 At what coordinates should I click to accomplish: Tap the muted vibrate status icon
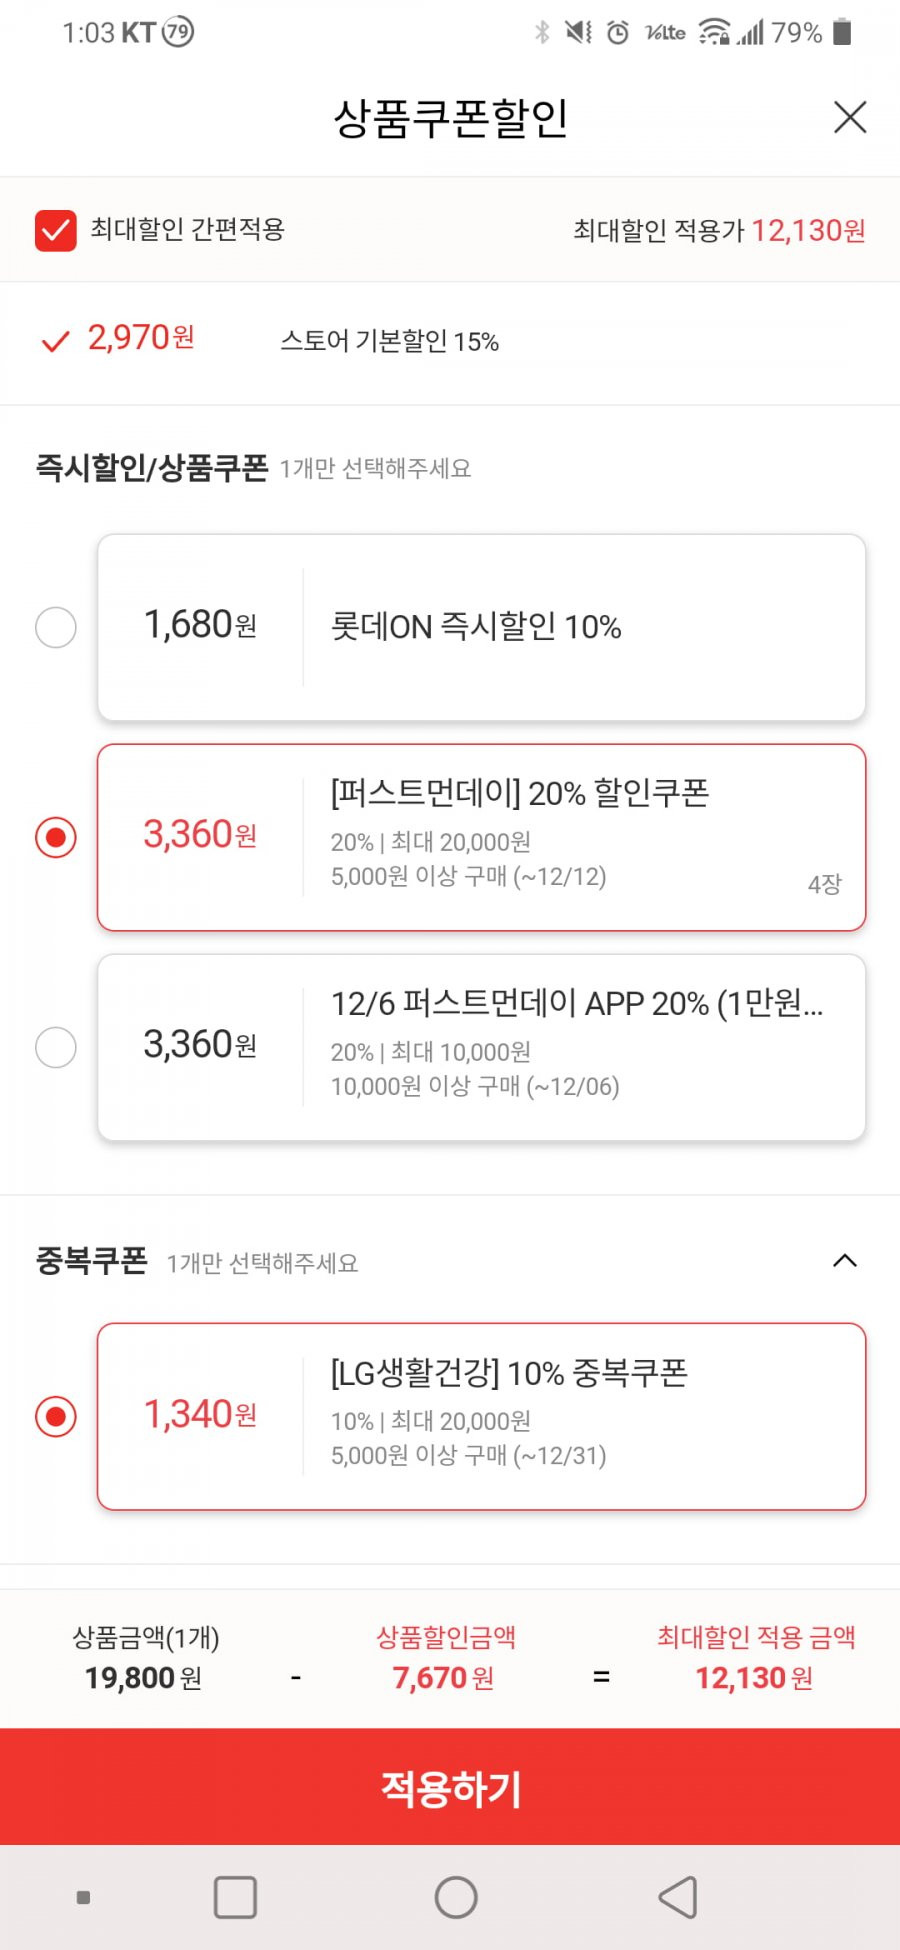[x=578, y=33]
